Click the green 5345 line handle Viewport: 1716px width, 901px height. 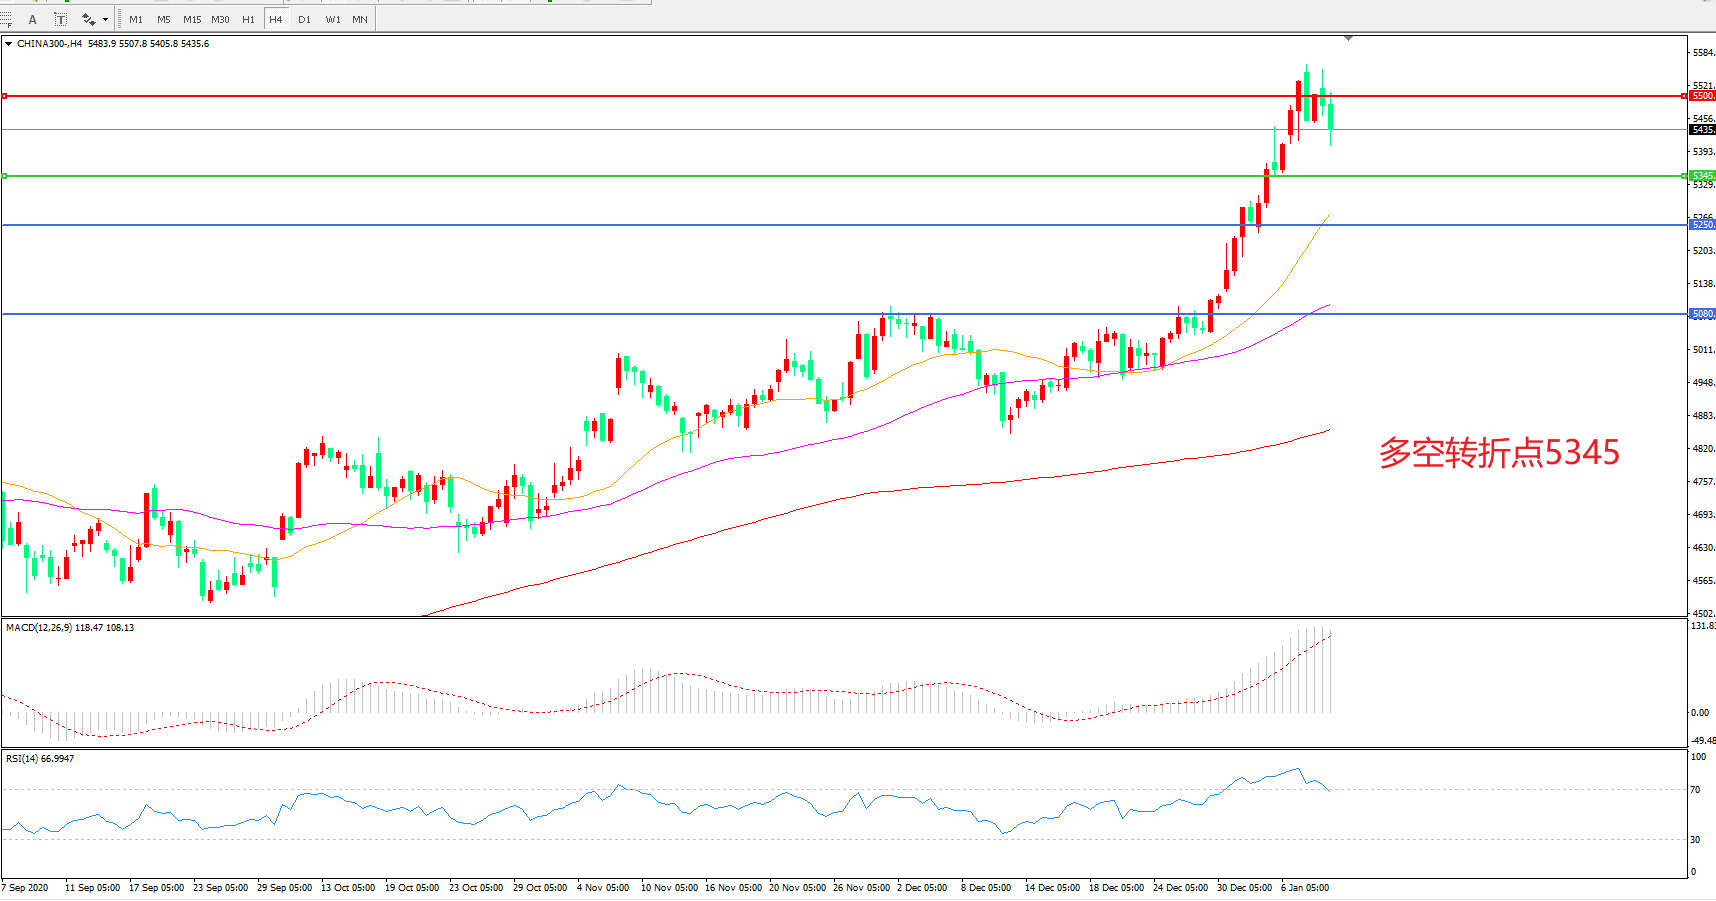coord(5,176)
